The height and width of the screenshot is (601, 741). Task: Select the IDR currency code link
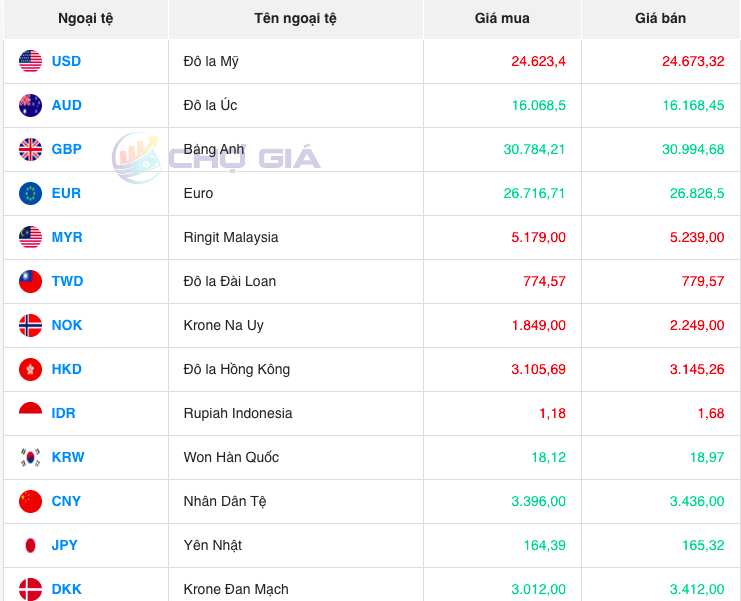(x=63, y=413)
